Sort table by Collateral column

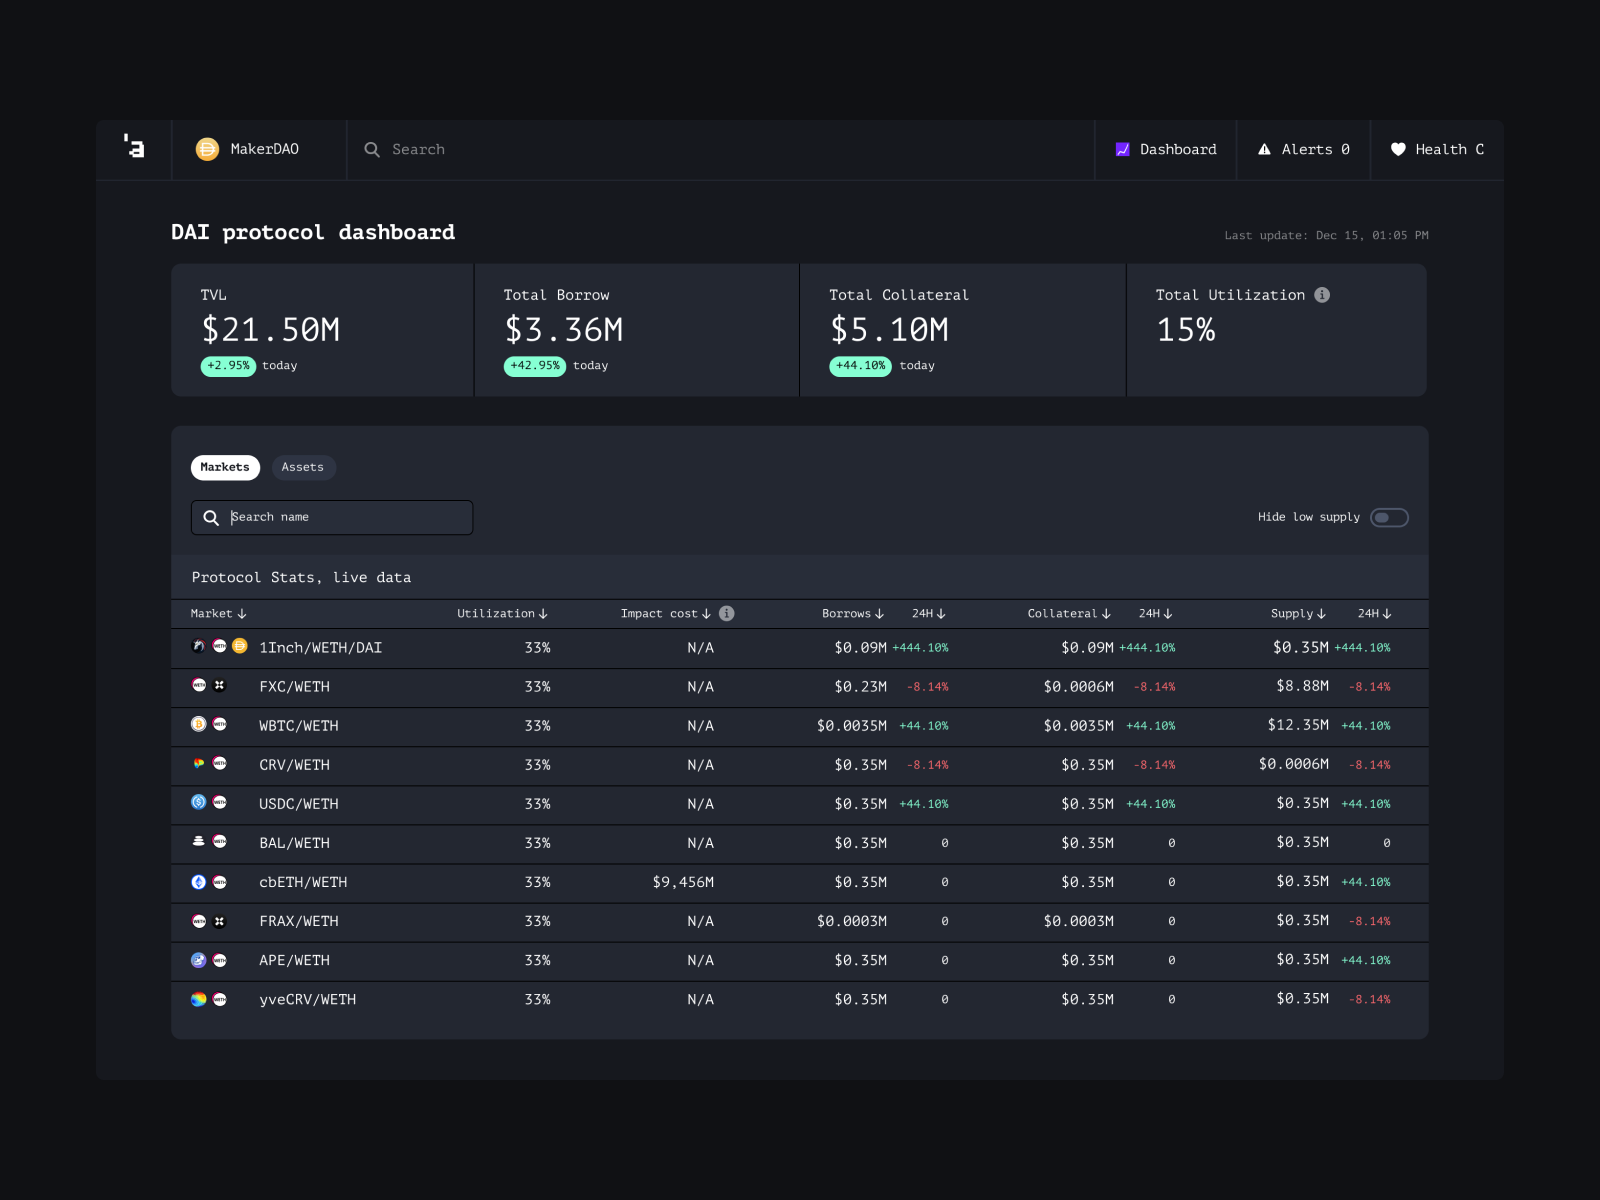[1069, 613]
